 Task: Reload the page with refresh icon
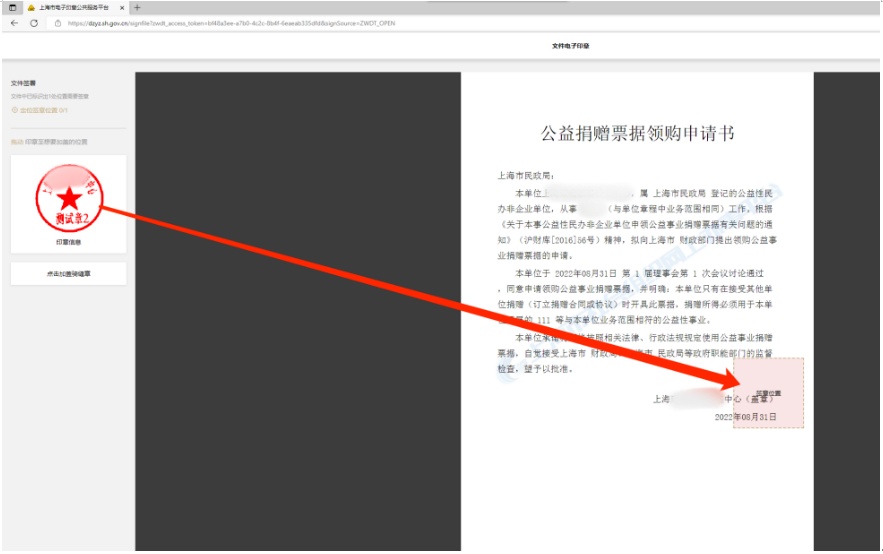coord(34,22)
